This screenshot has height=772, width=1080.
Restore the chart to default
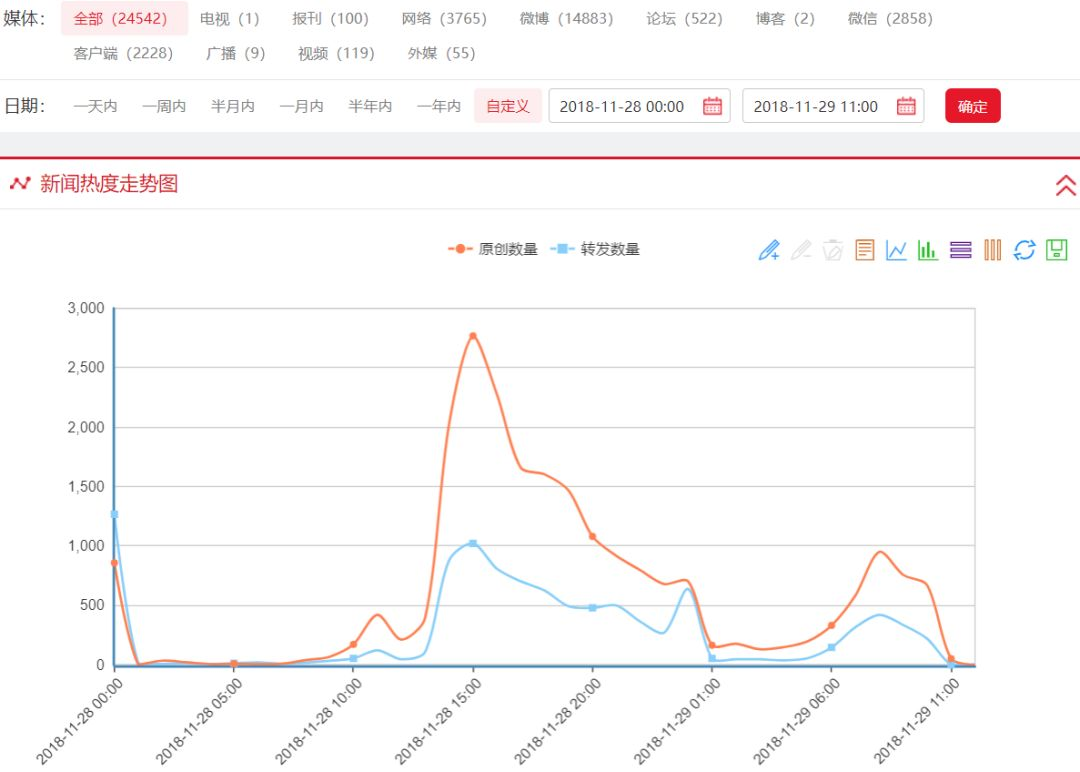[1024, 249]
